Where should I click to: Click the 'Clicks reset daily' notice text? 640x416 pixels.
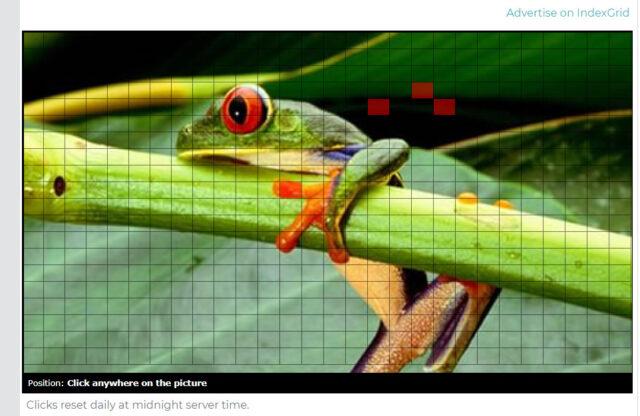(138, 405)
